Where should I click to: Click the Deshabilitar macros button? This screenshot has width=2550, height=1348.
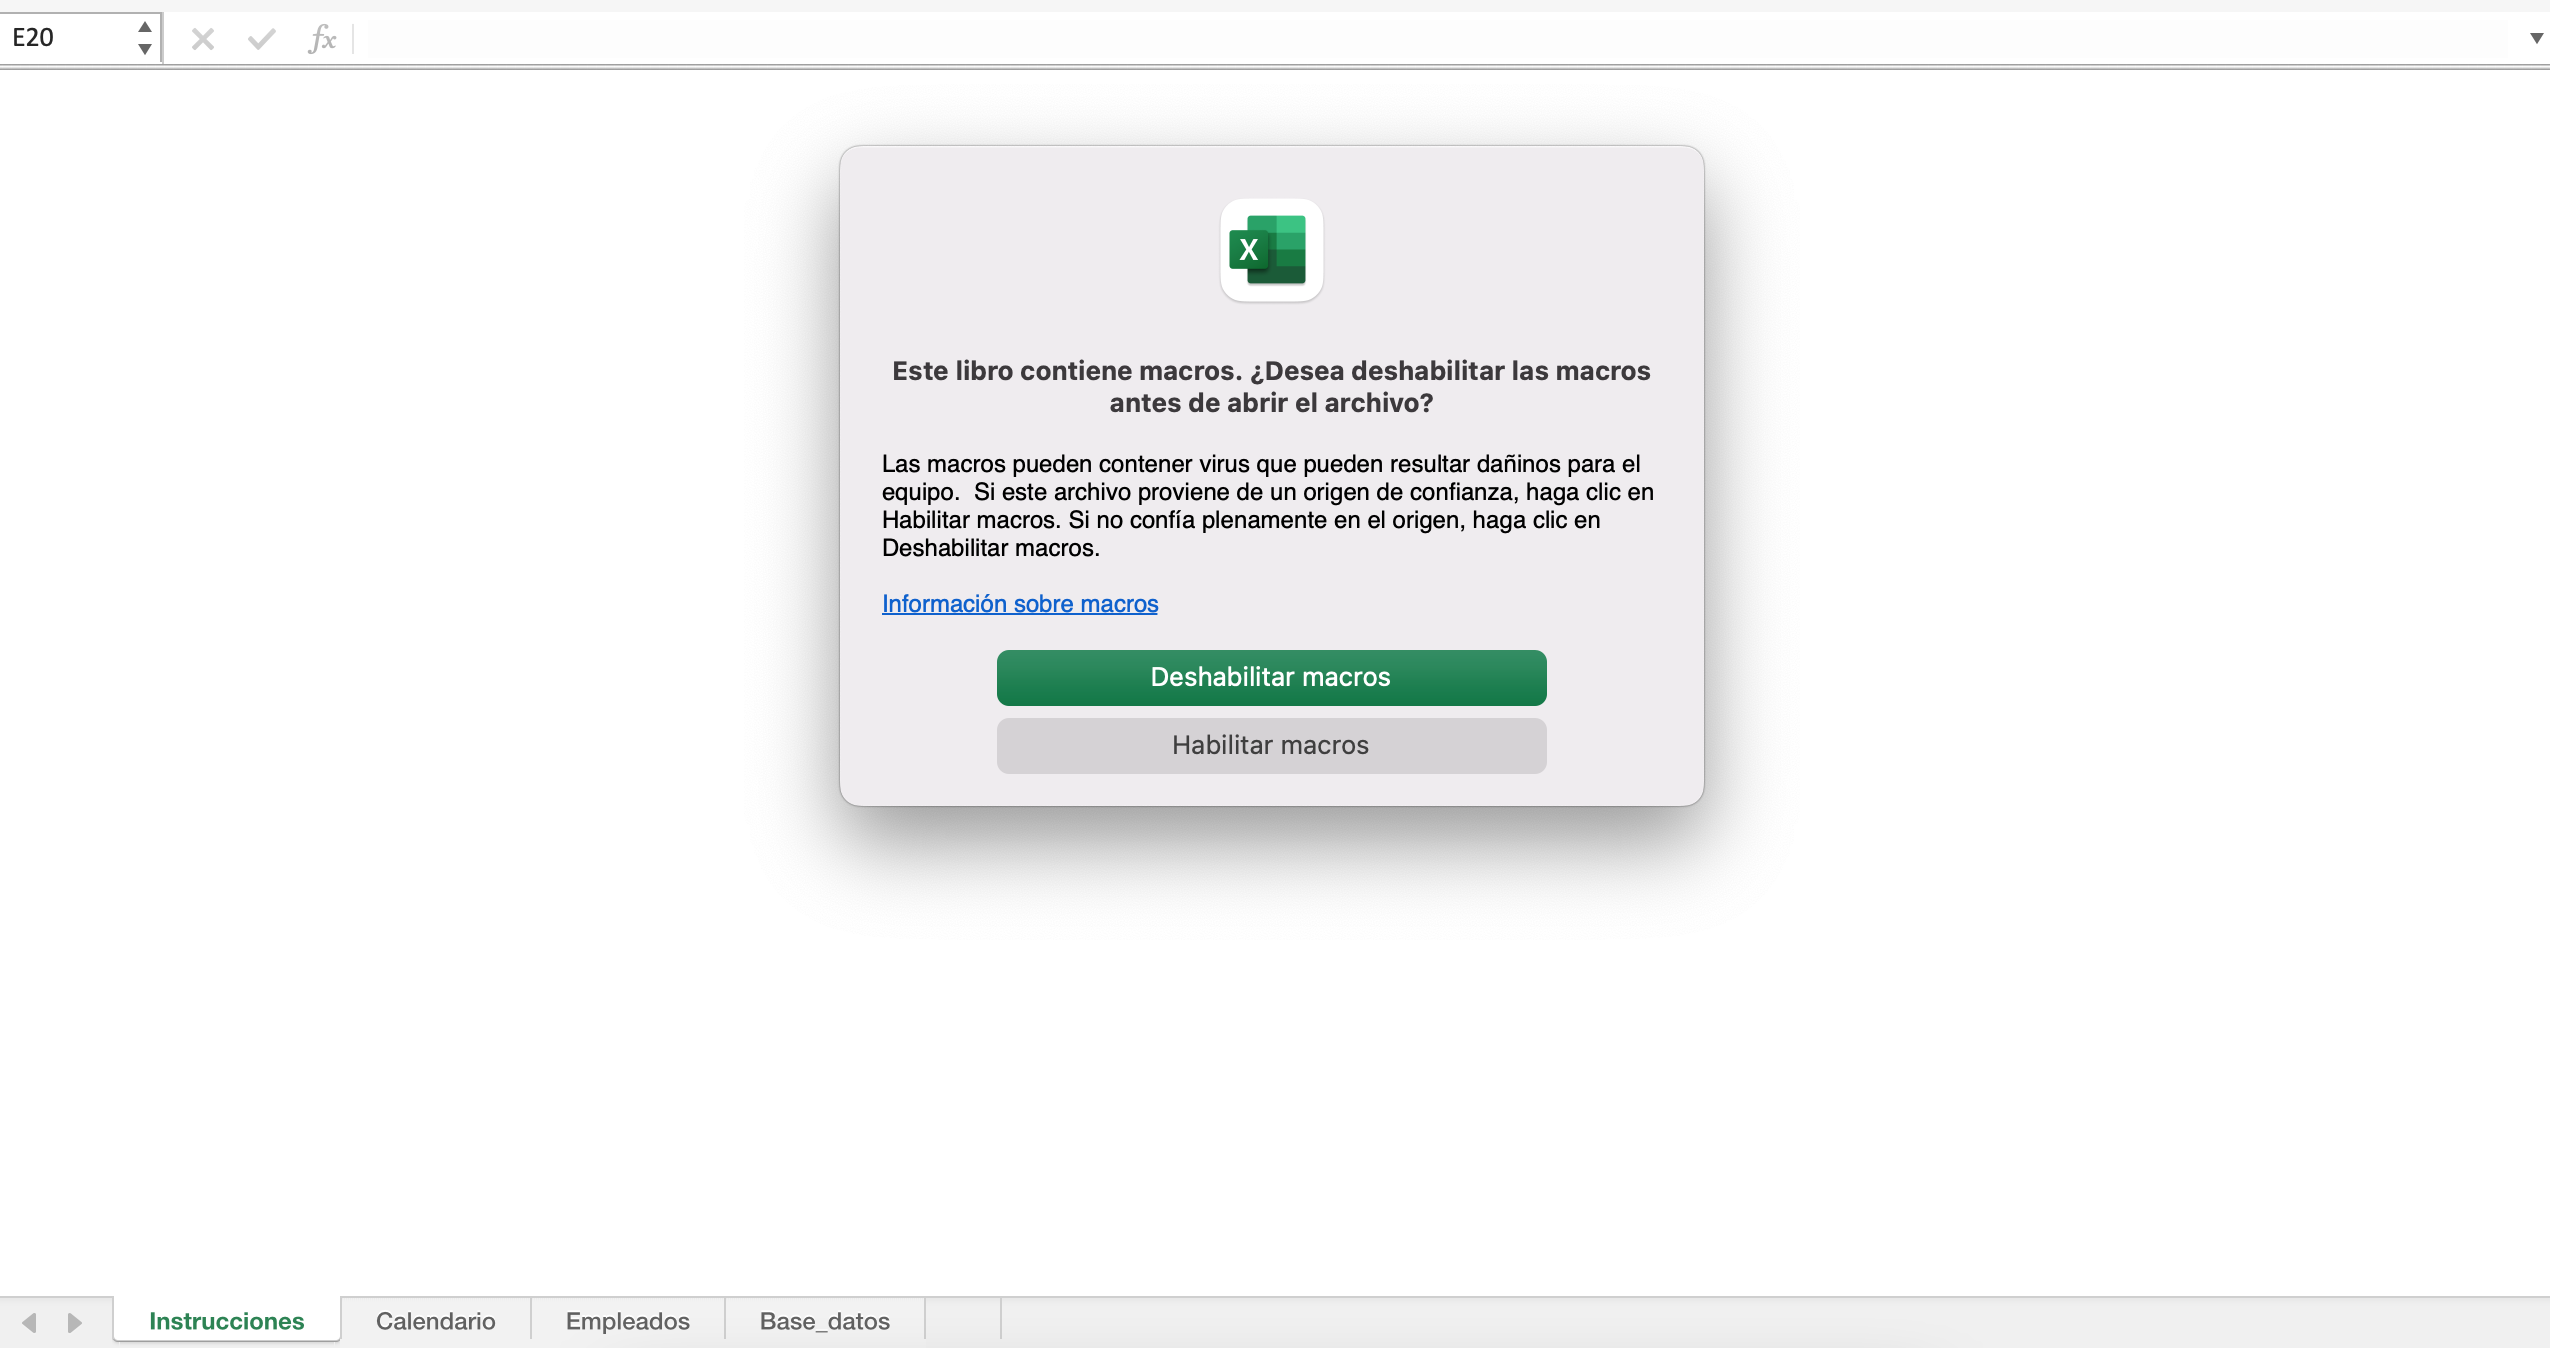(1271, 677)
